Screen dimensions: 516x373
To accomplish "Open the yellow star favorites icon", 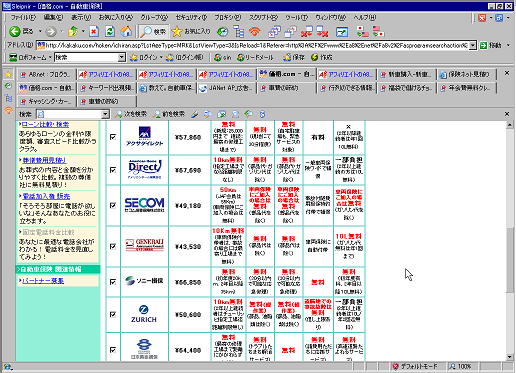I will (177, 32).
